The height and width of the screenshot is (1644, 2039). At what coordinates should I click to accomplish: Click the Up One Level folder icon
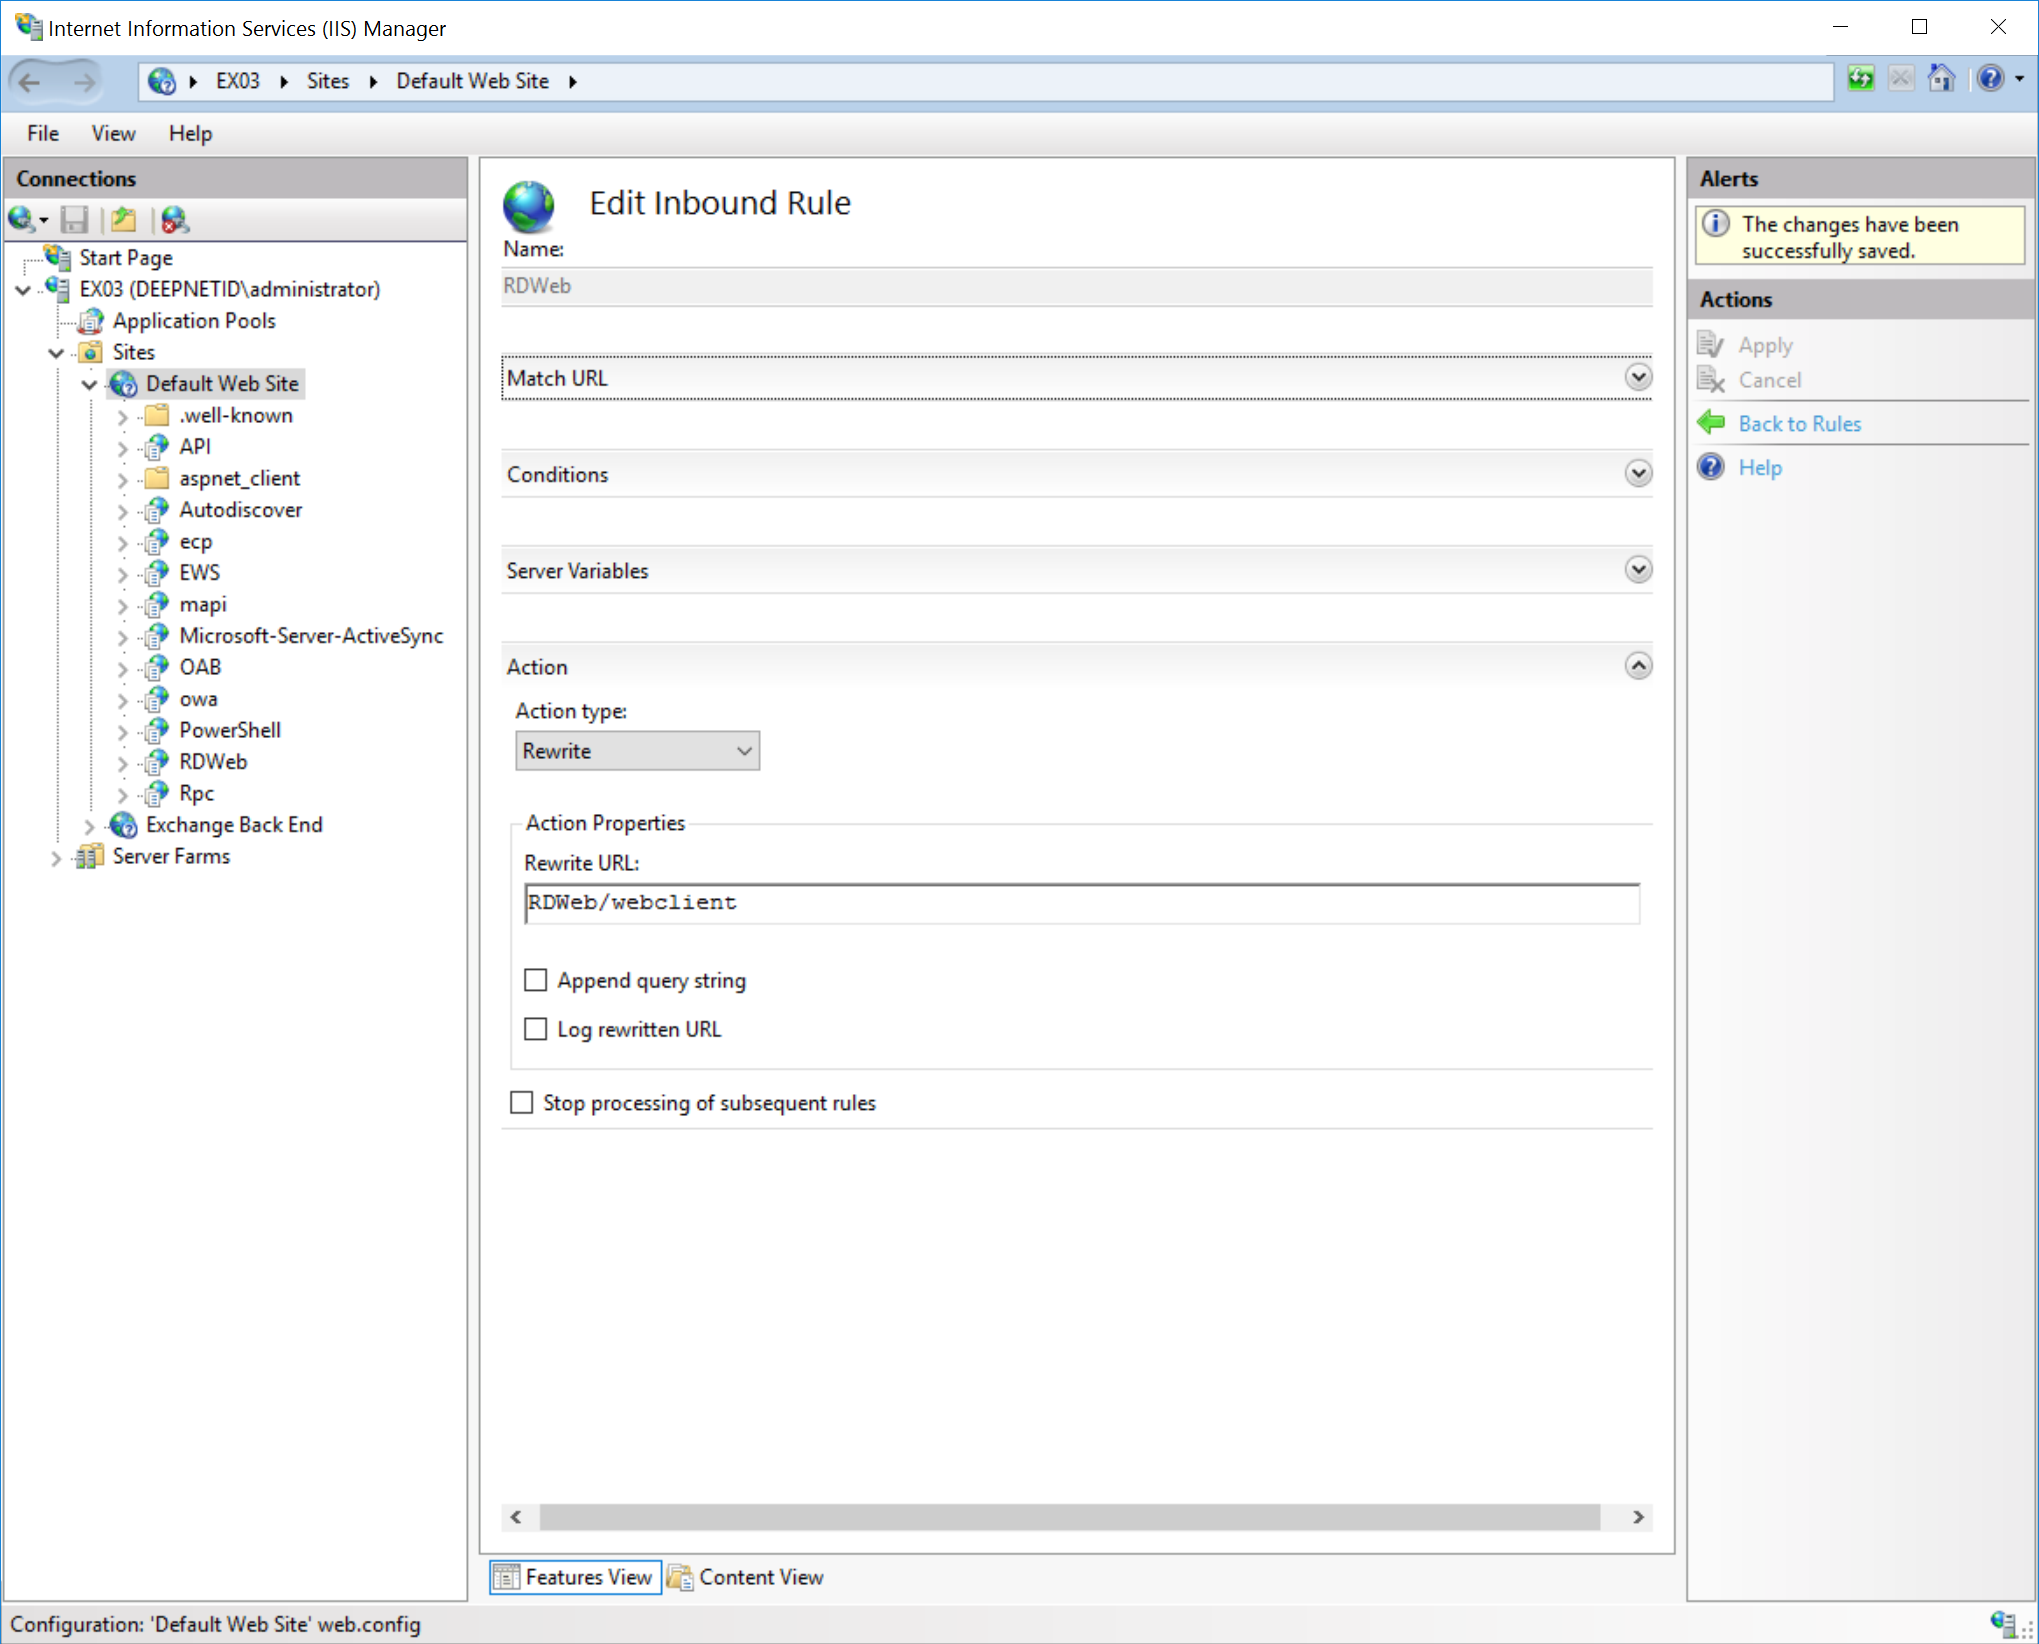(x=124, y=219)
